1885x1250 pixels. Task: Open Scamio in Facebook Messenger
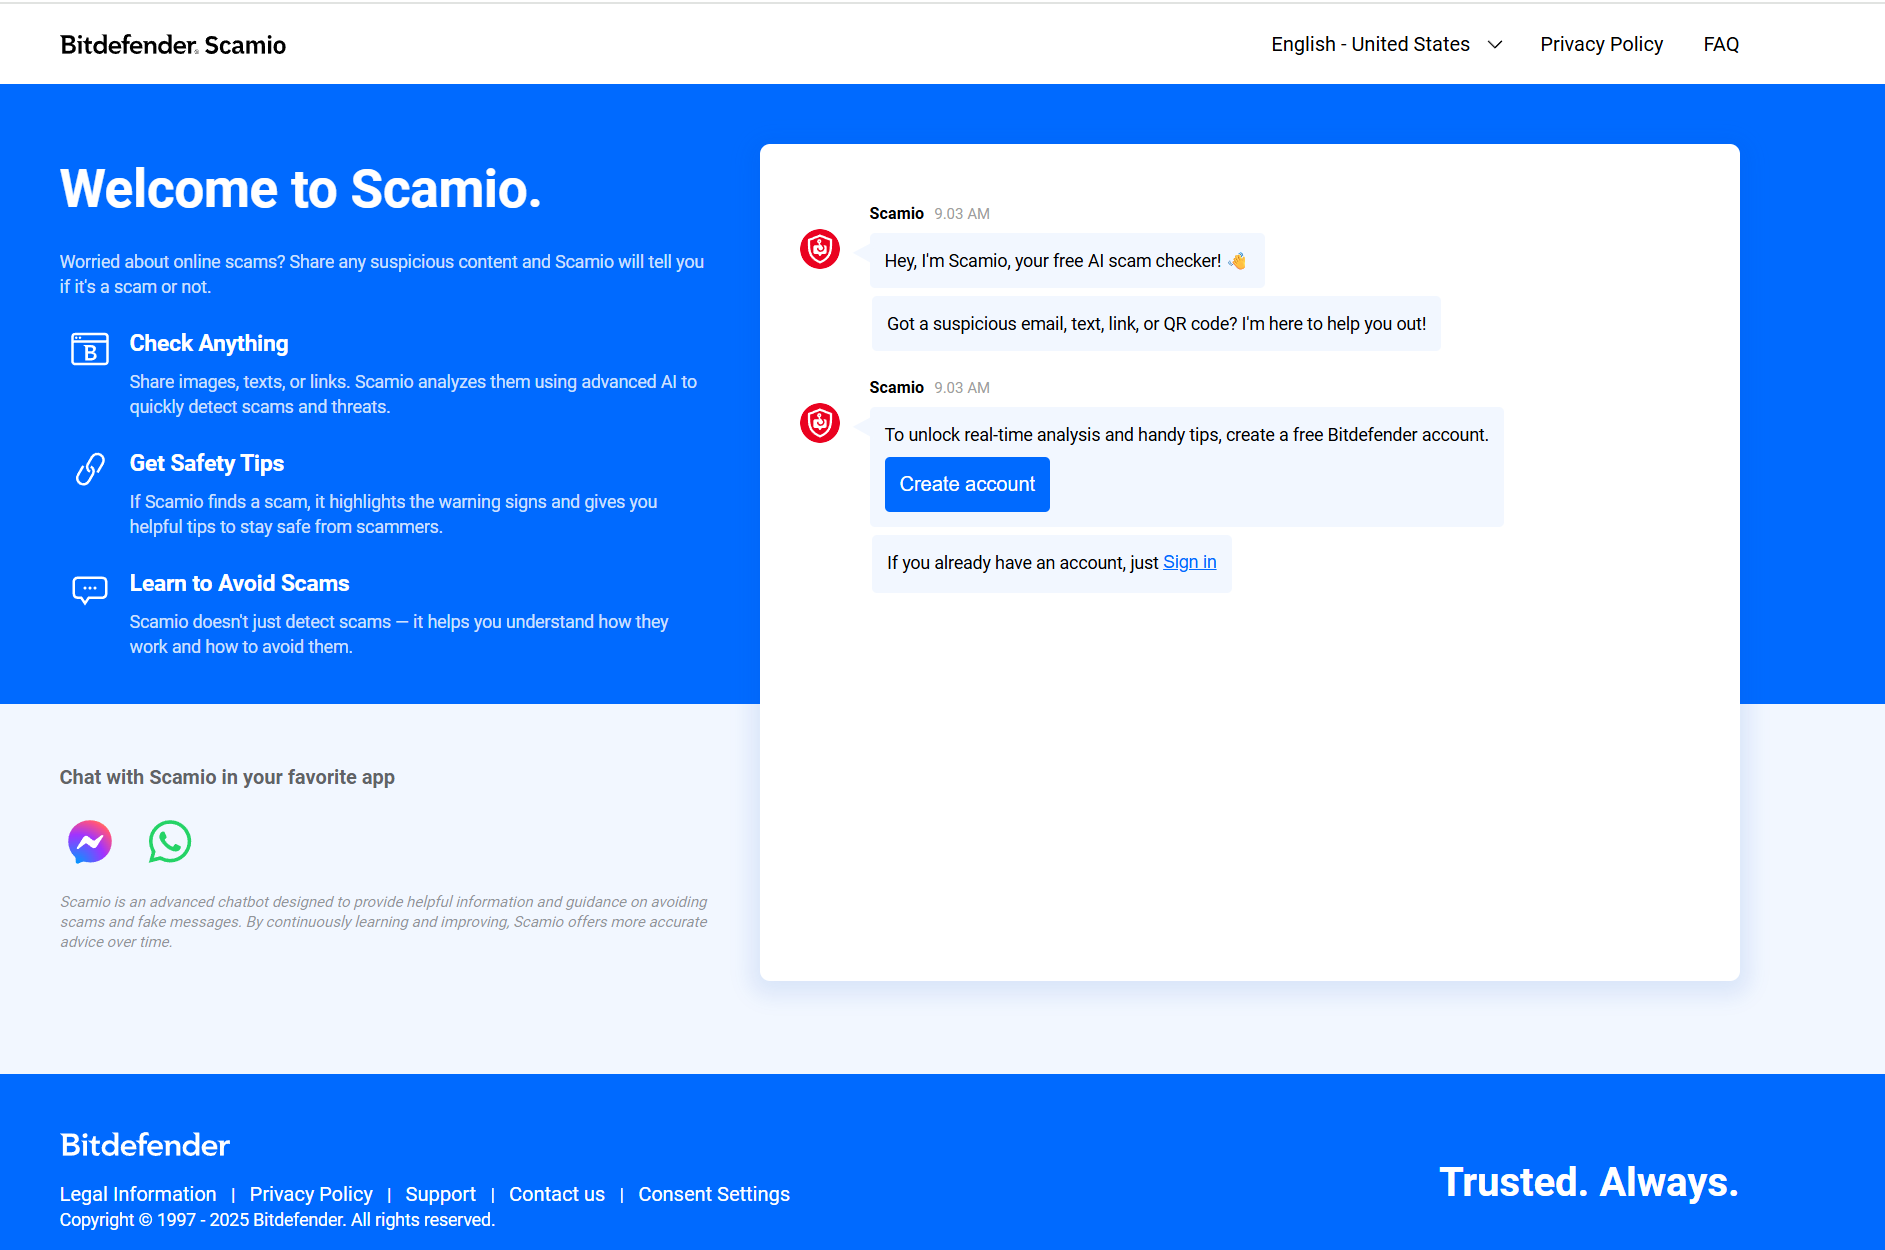click(x=90, y=842)
